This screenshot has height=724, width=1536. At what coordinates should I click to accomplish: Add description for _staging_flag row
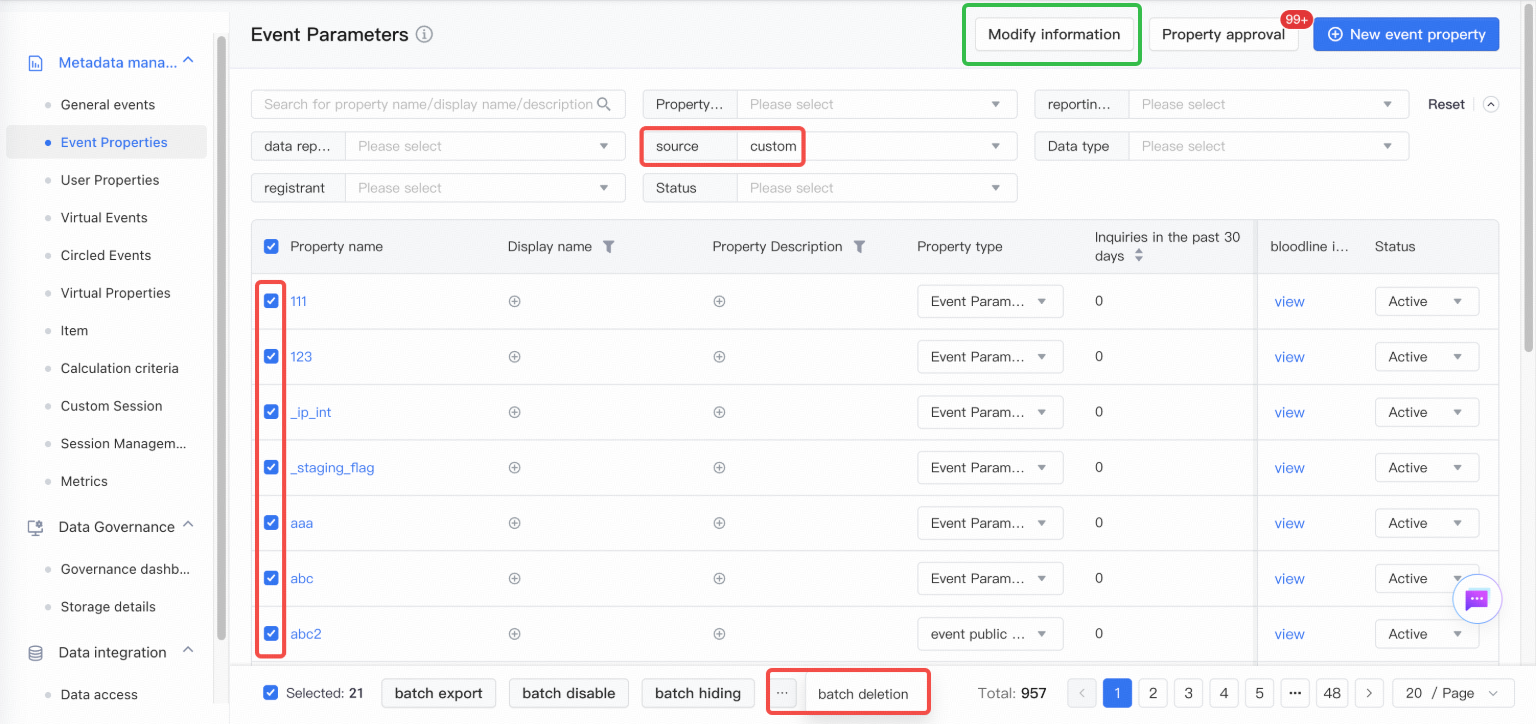719,468
